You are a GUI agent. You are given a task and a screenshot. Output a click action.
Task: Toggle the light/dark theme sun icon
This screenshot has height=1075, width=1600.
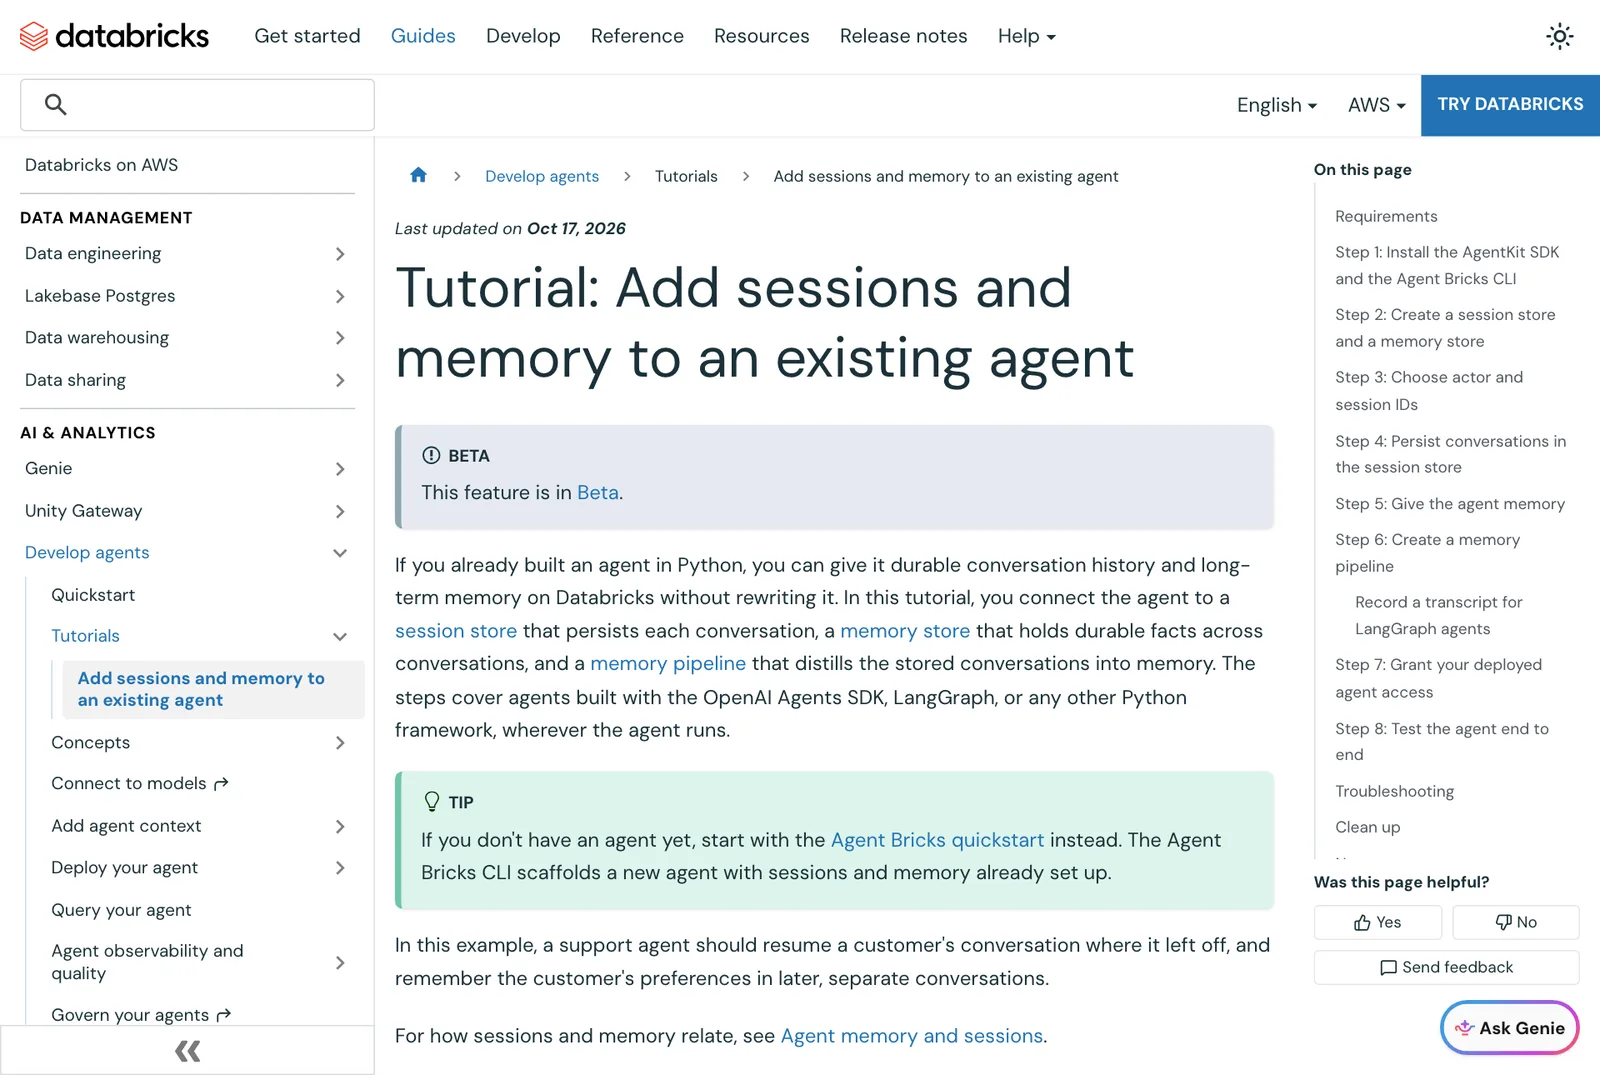[1559, 36]
